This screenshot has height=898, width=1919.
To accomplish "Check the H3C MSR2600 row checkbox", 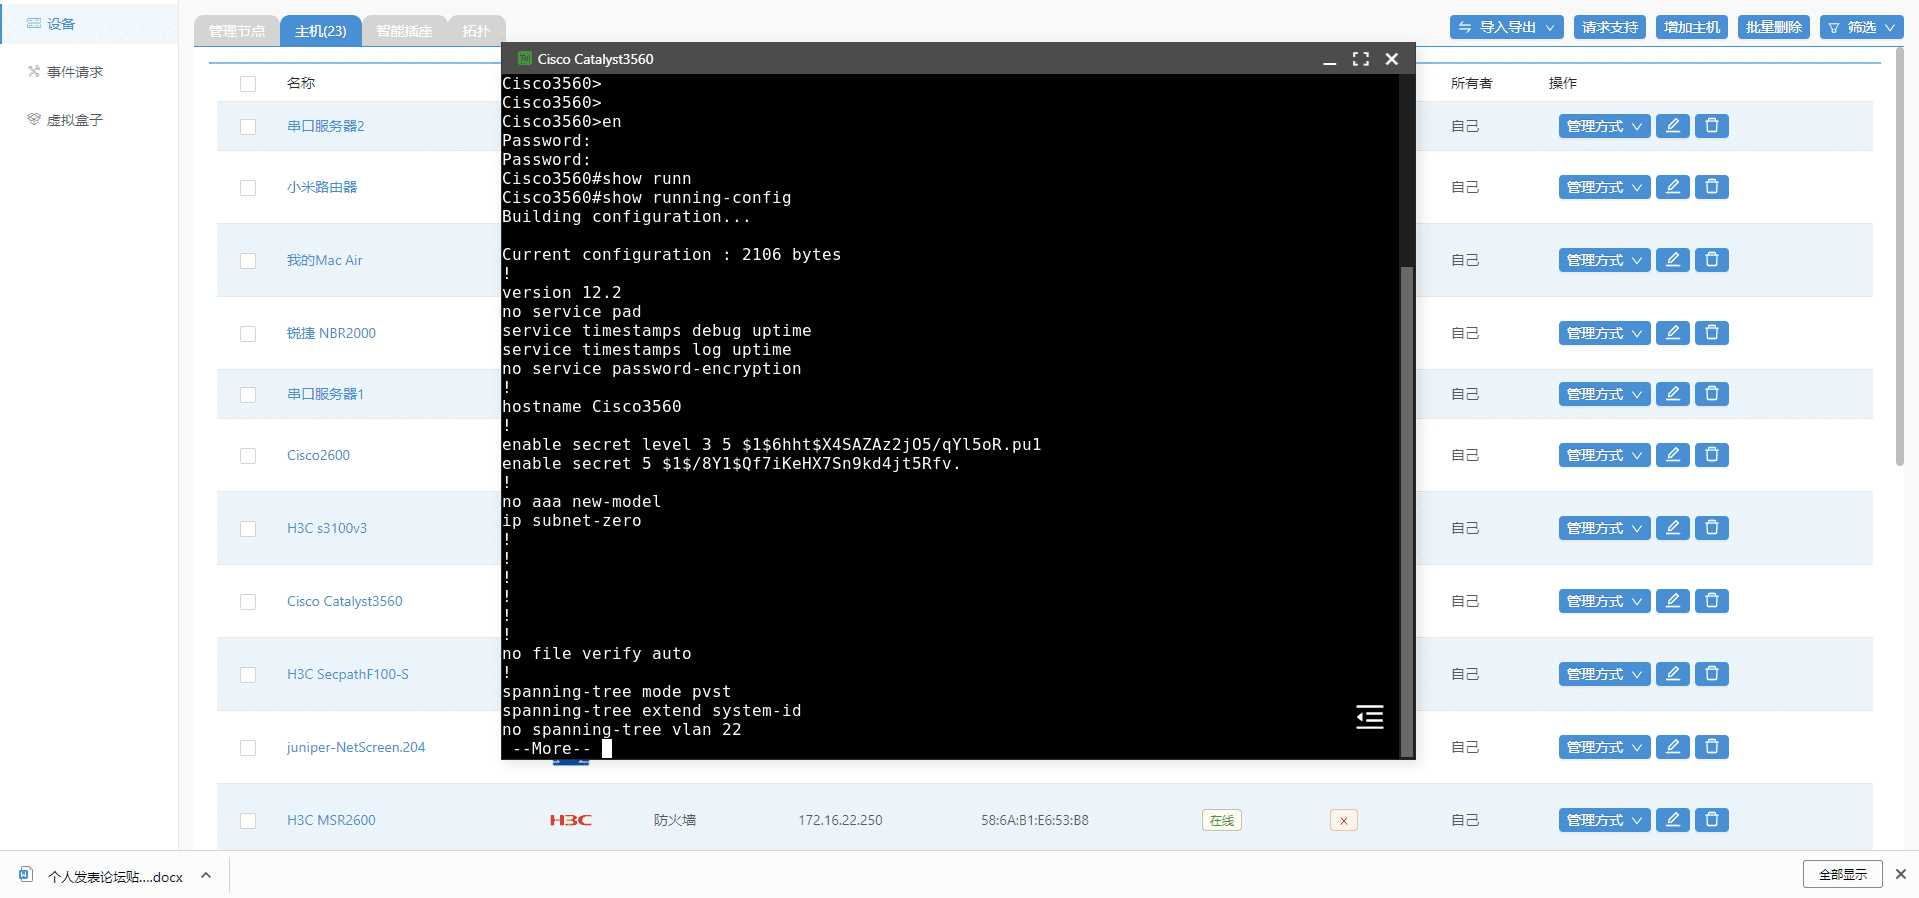I will tap(248, 821).
